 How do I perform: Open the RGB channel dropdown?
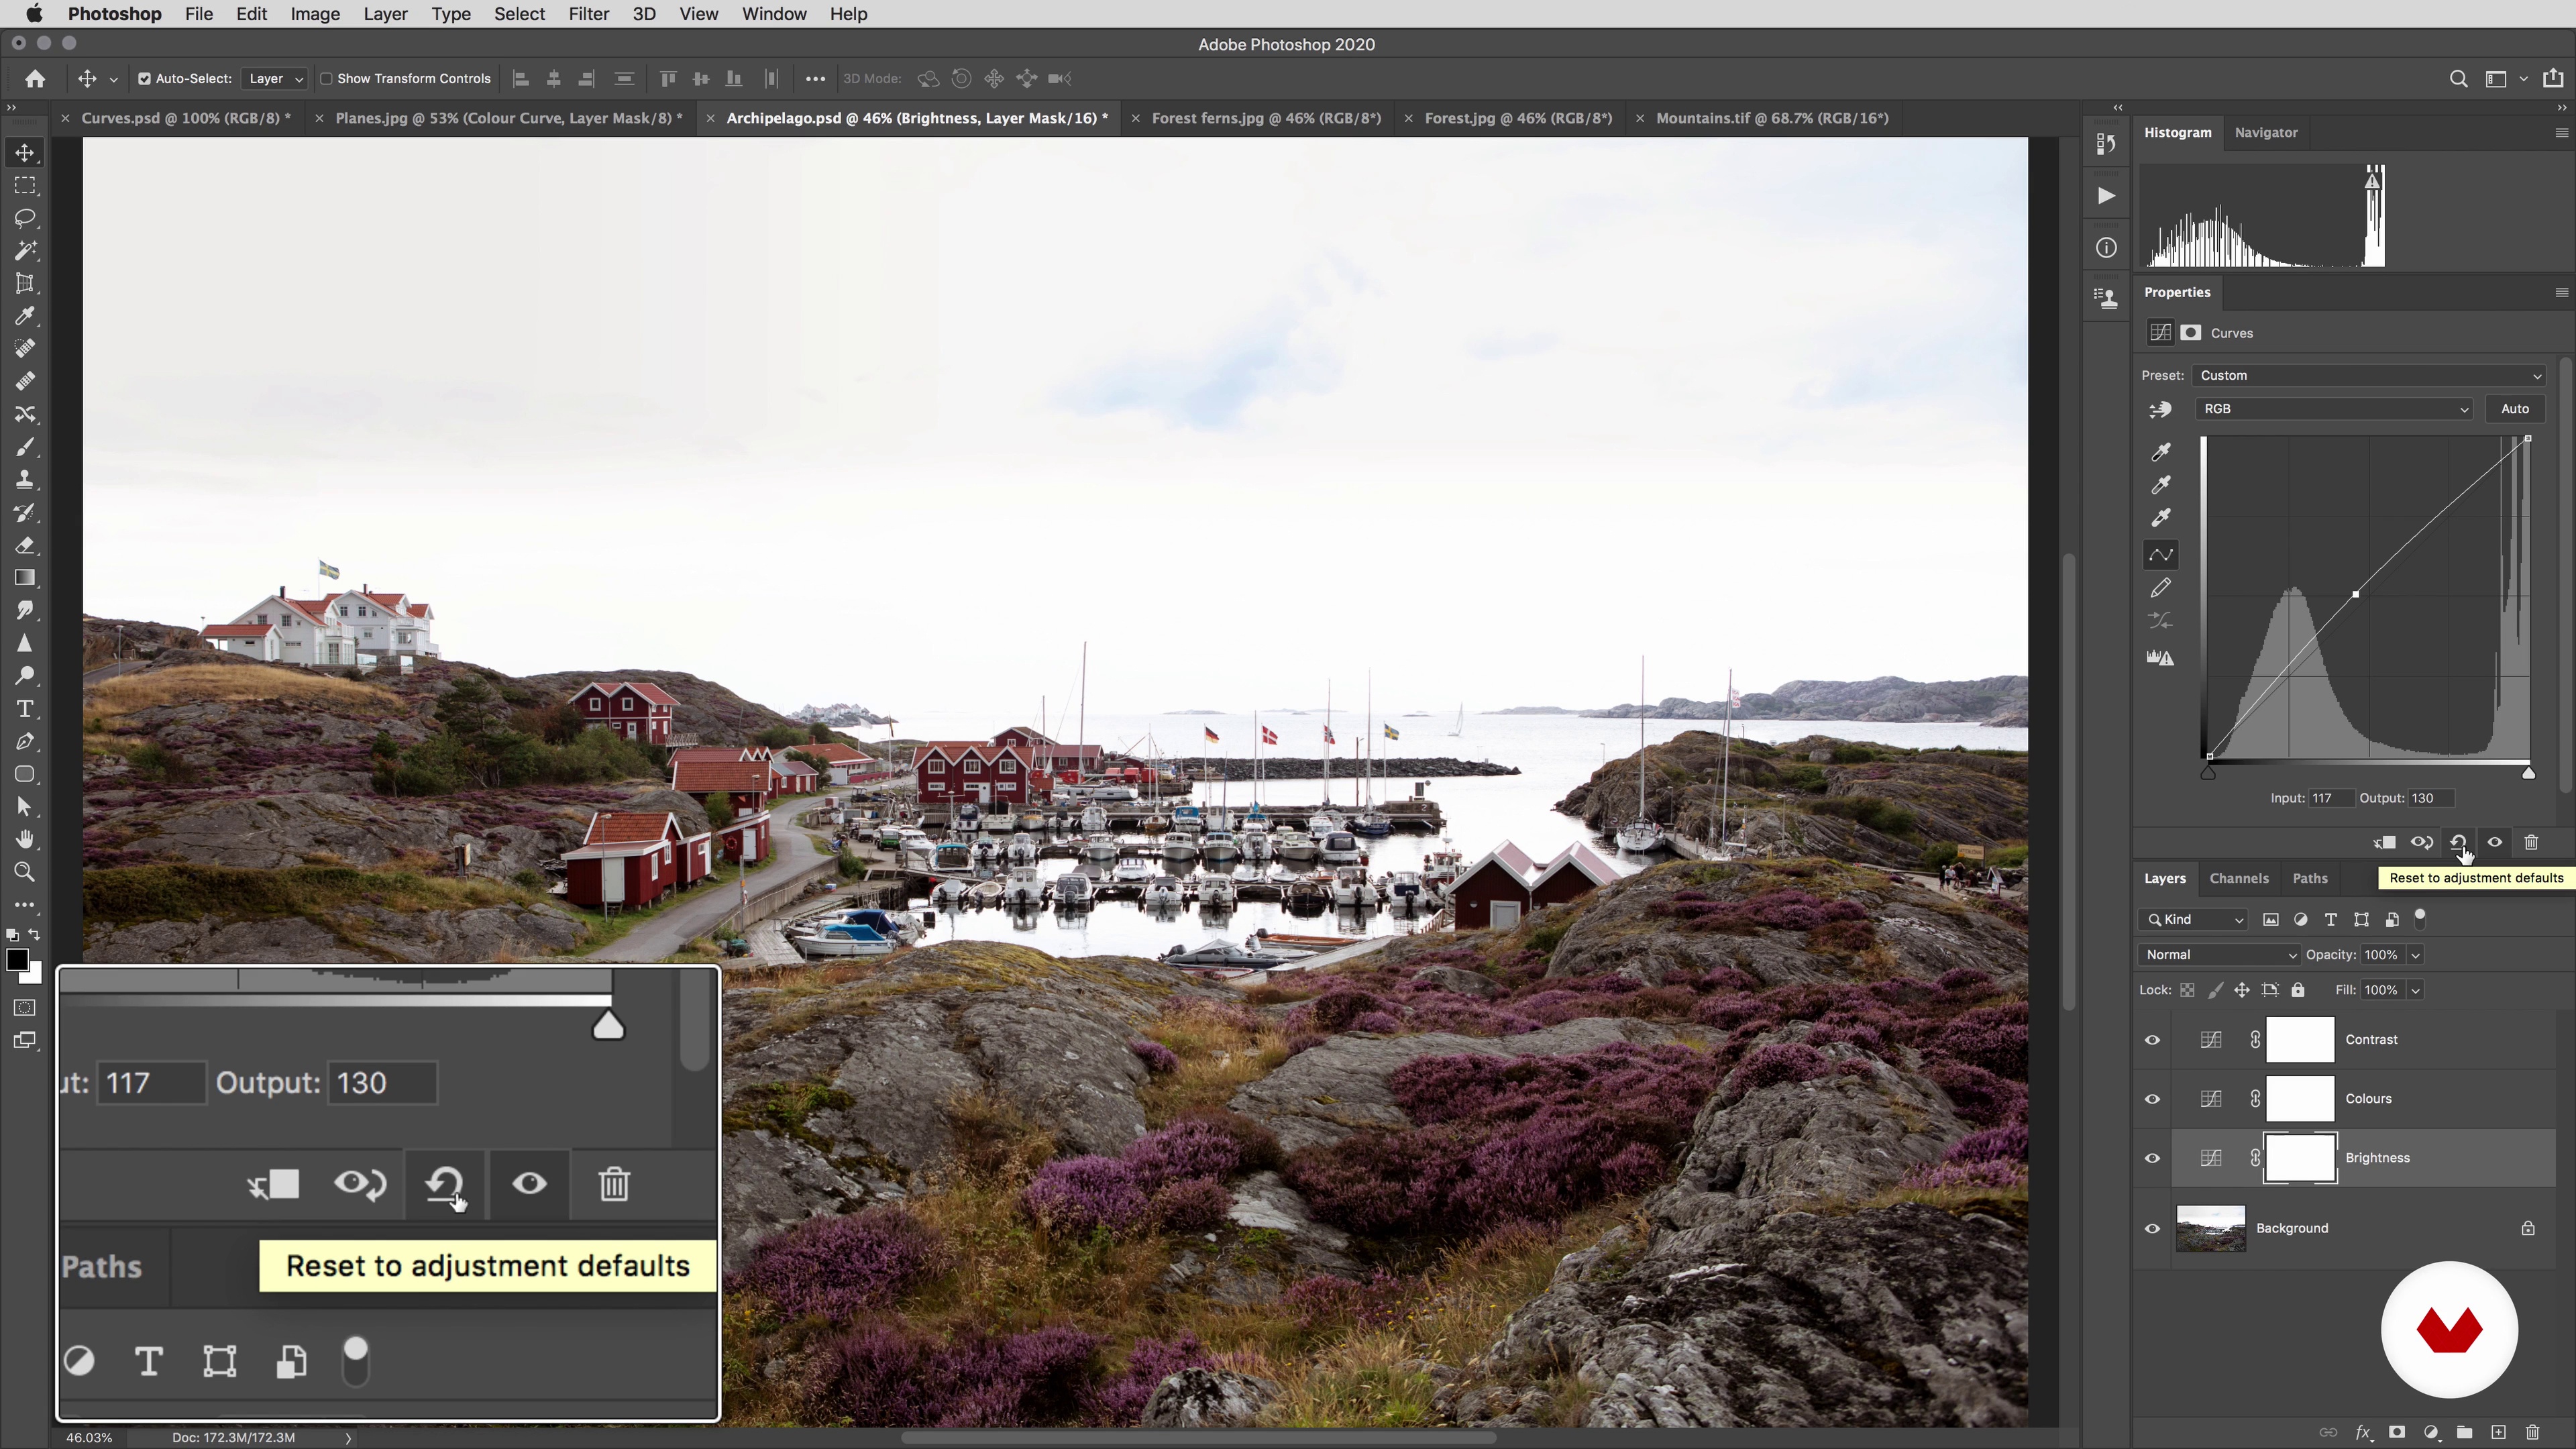[x=2334, y=409]
